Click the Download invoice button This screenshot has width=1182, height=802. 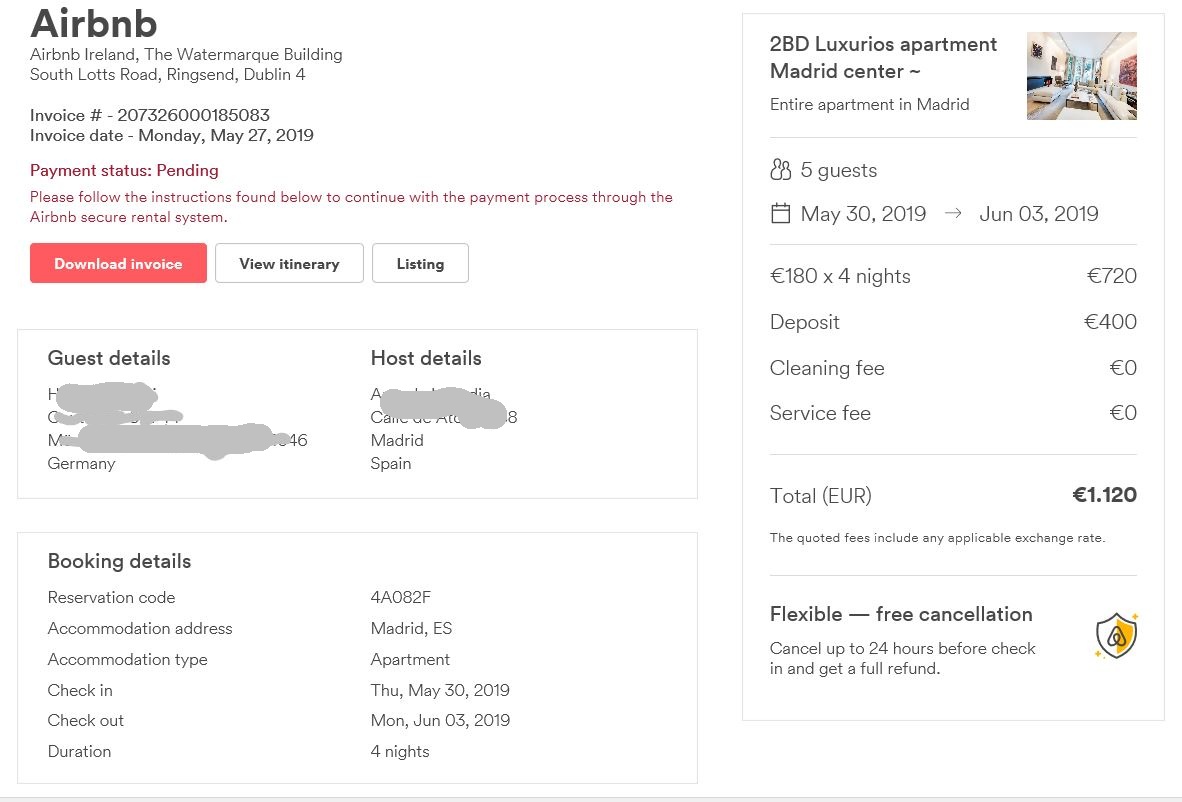pos(118,263)
